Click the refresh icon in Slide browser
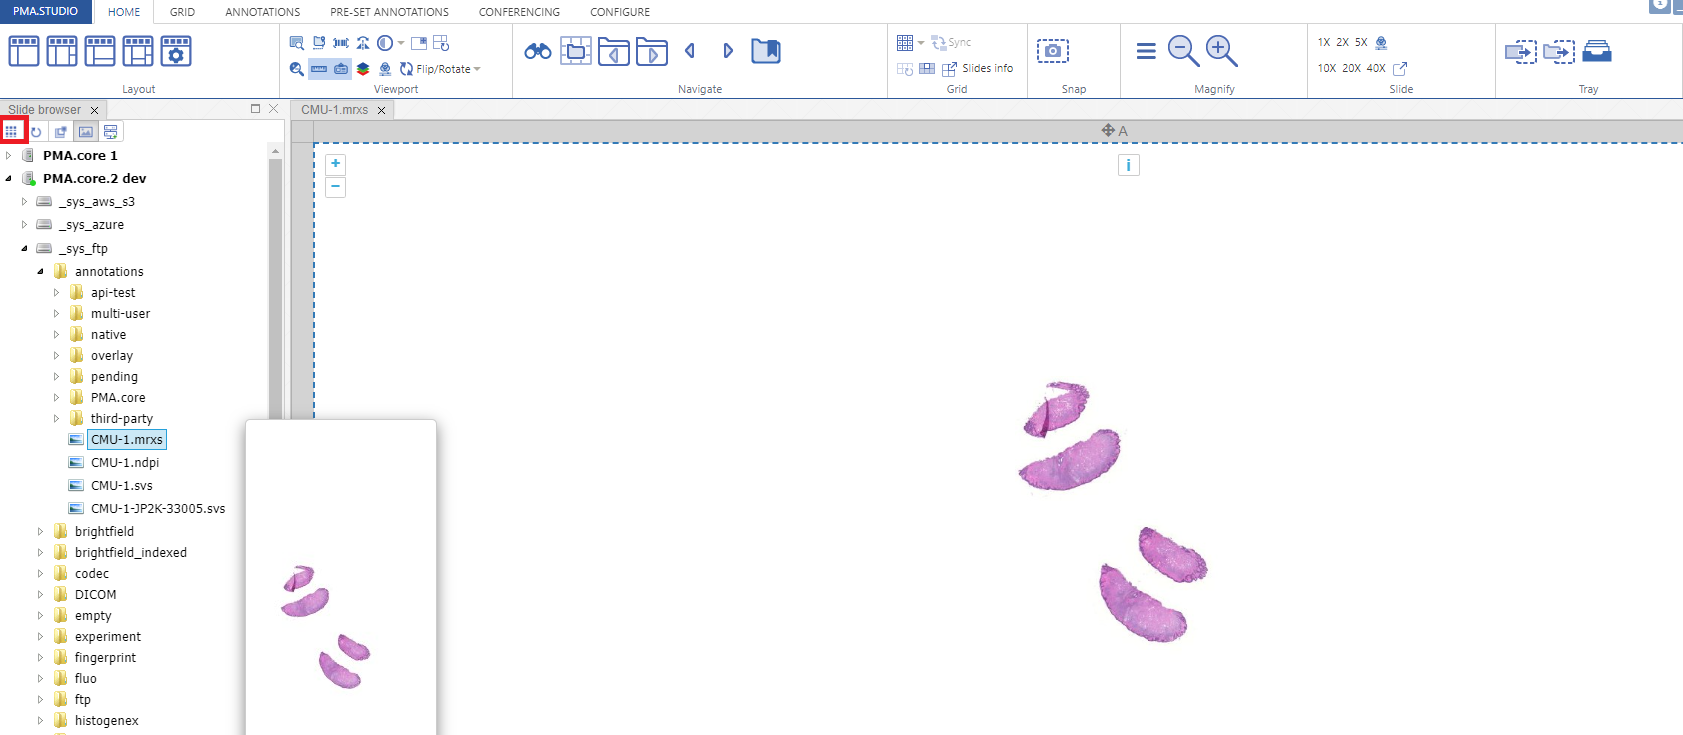1683x735 pixels. [36, 132]
